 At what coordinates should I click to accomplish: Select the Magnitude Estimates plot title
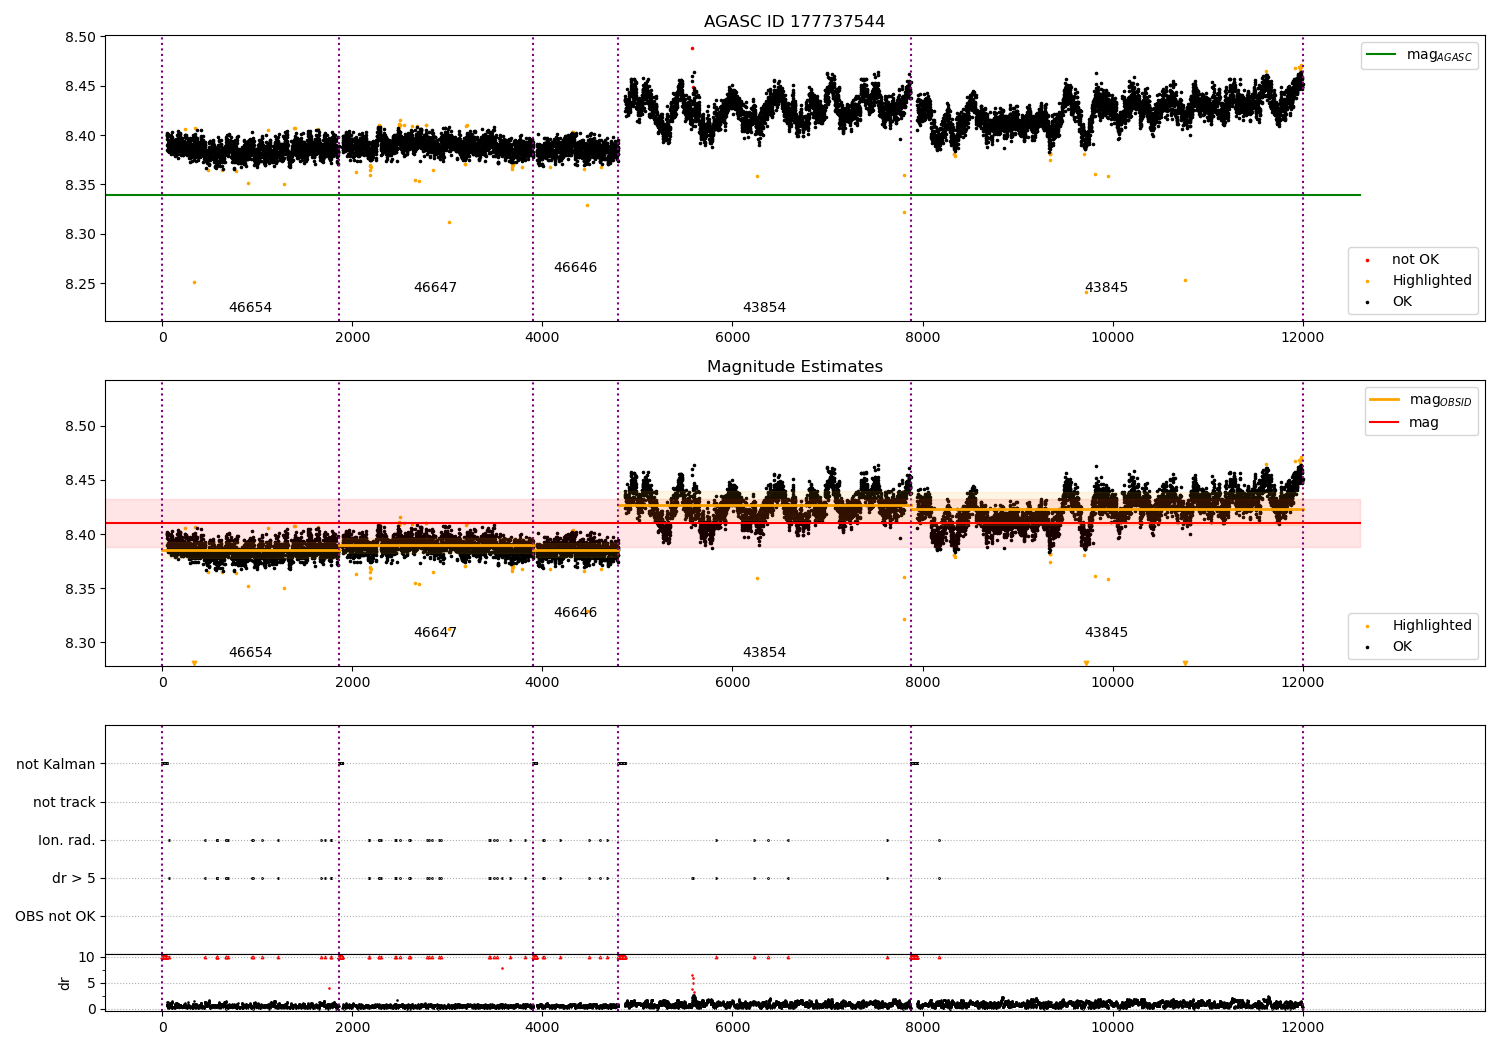pos(794,367)
